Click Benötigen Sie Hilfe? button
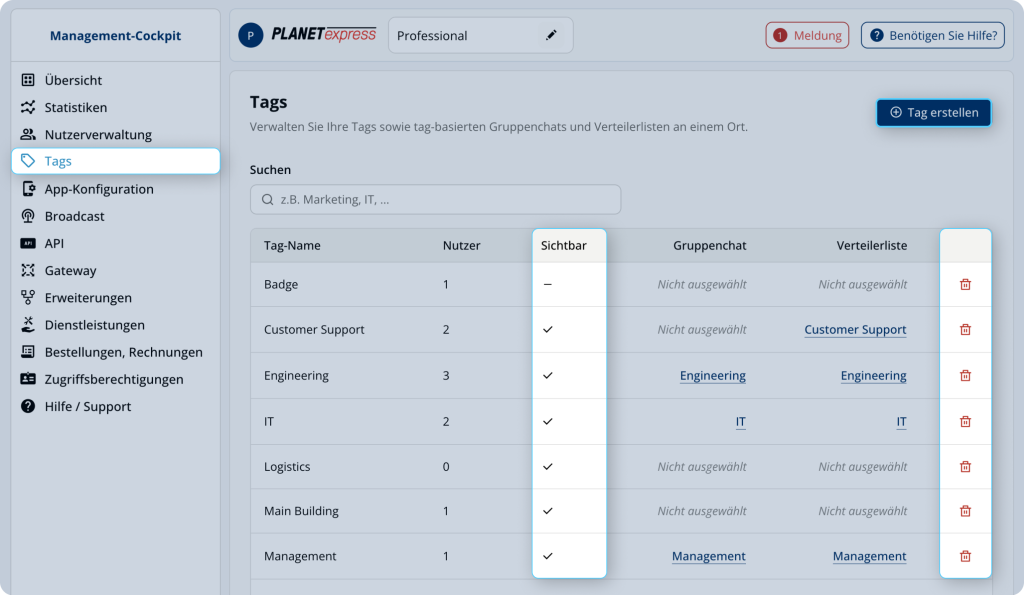Screen dimensions: 1024x595 pyautogui.click(x=933, y=35)
